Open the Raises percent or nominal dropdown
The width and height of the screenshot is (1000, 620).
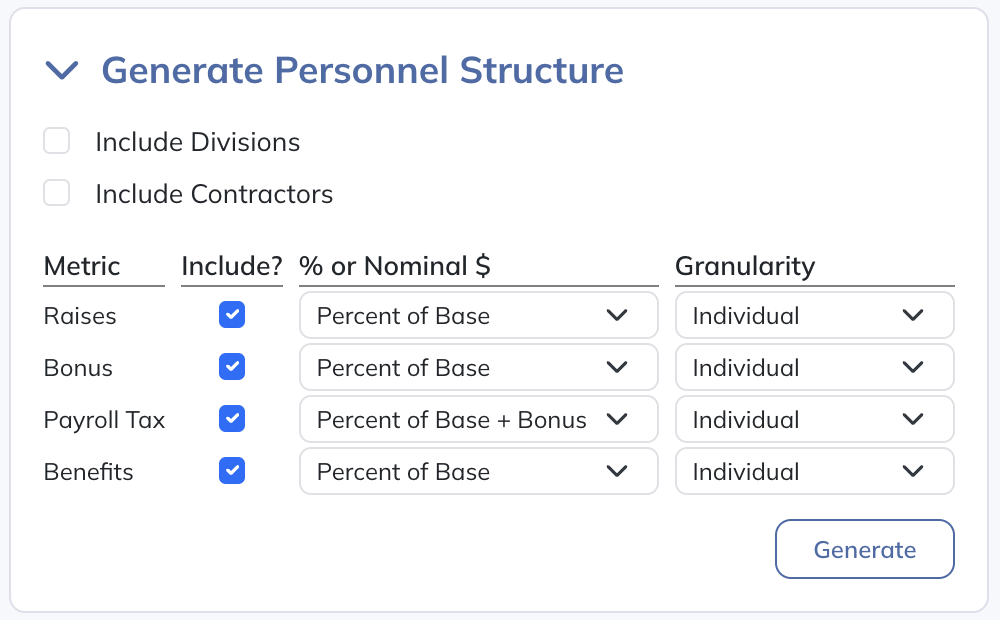point(478,316)
